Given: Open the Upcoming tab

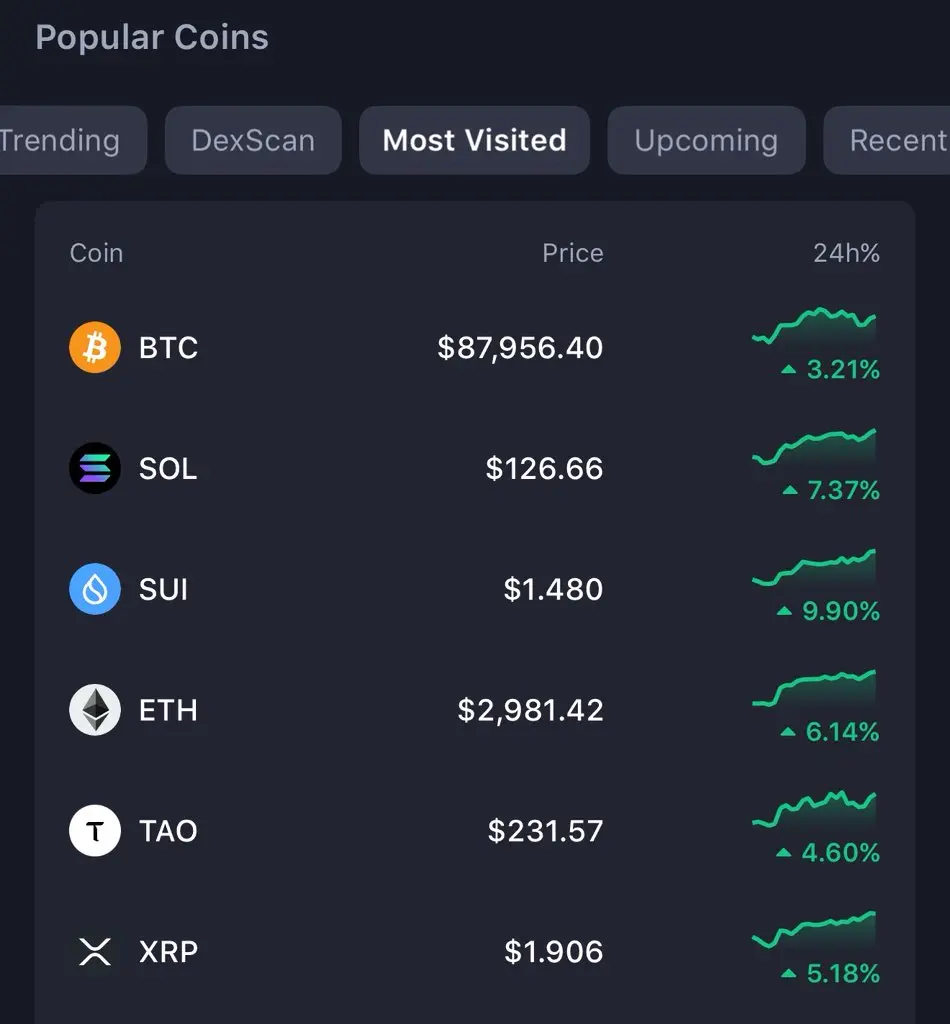Looking at the screenshot, I should 706,141.
